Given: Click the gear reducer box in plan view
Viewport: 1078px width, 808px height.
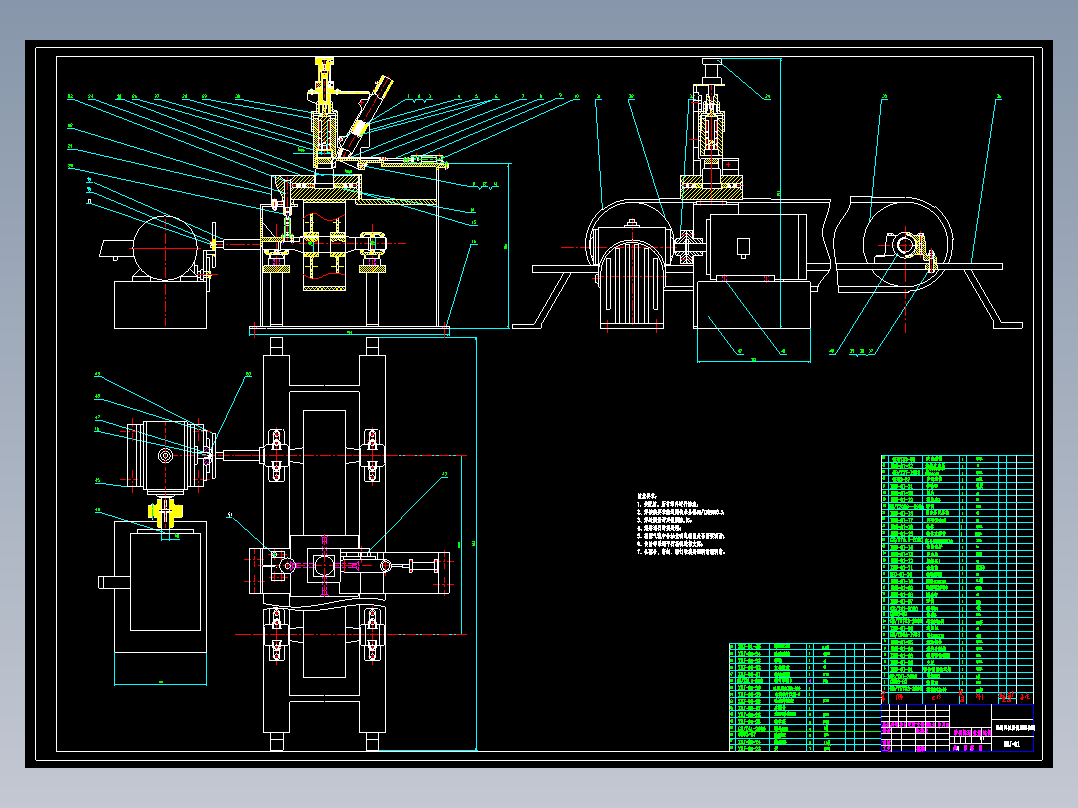Looking at the screenshot, I should tap(165, 456).
